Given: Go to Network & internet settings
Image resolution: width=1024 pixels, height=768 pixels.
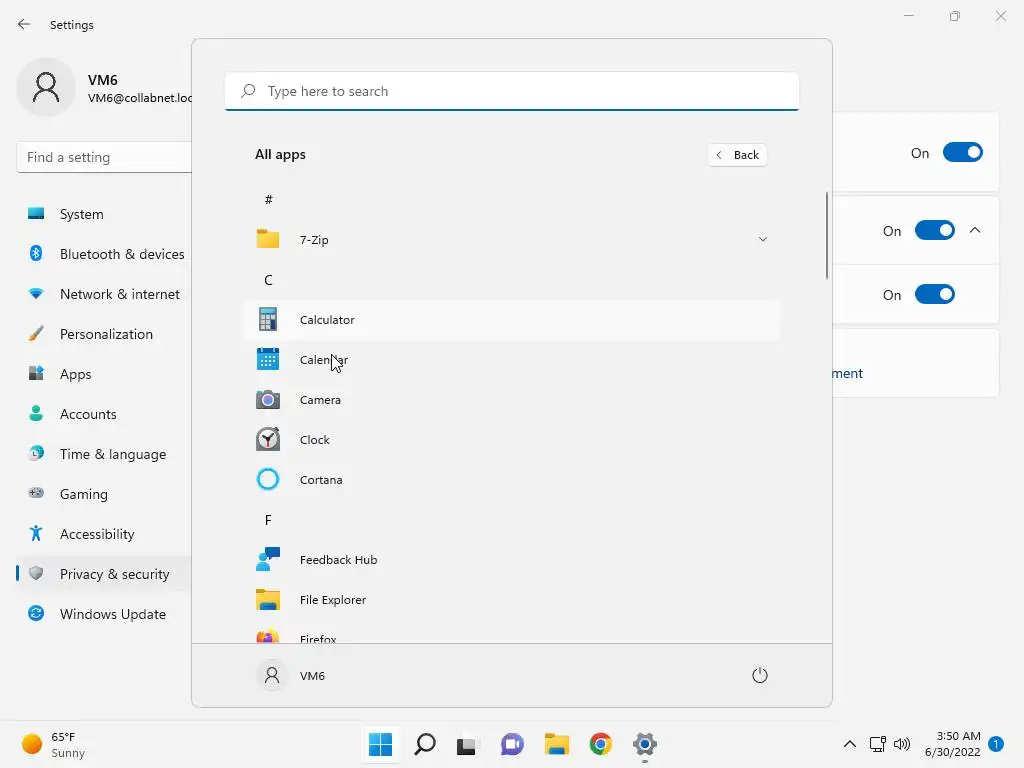Looking at the screenshot, I should click(104, 294).
